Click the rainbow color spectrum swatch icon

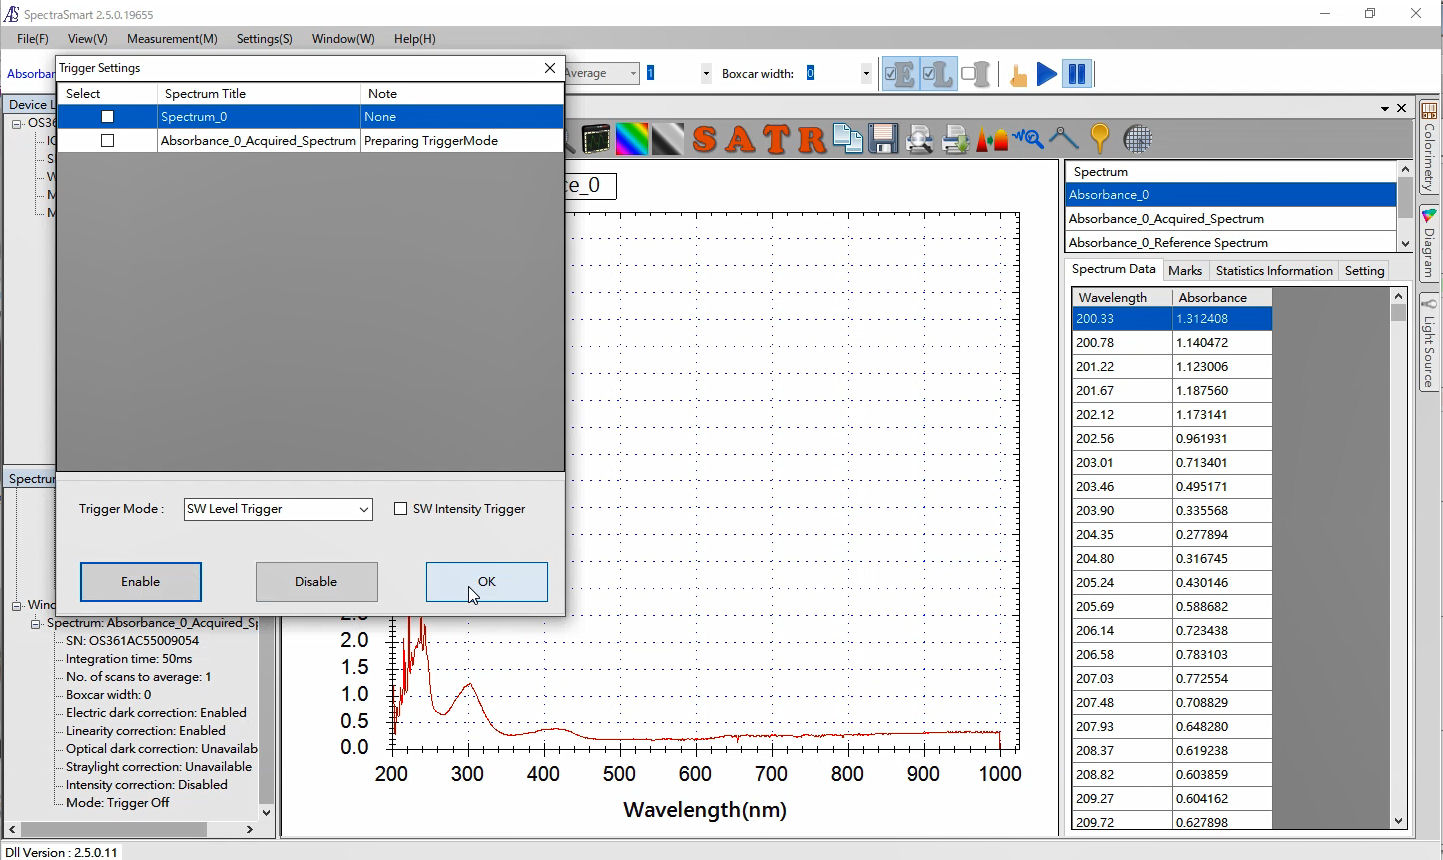631,139
